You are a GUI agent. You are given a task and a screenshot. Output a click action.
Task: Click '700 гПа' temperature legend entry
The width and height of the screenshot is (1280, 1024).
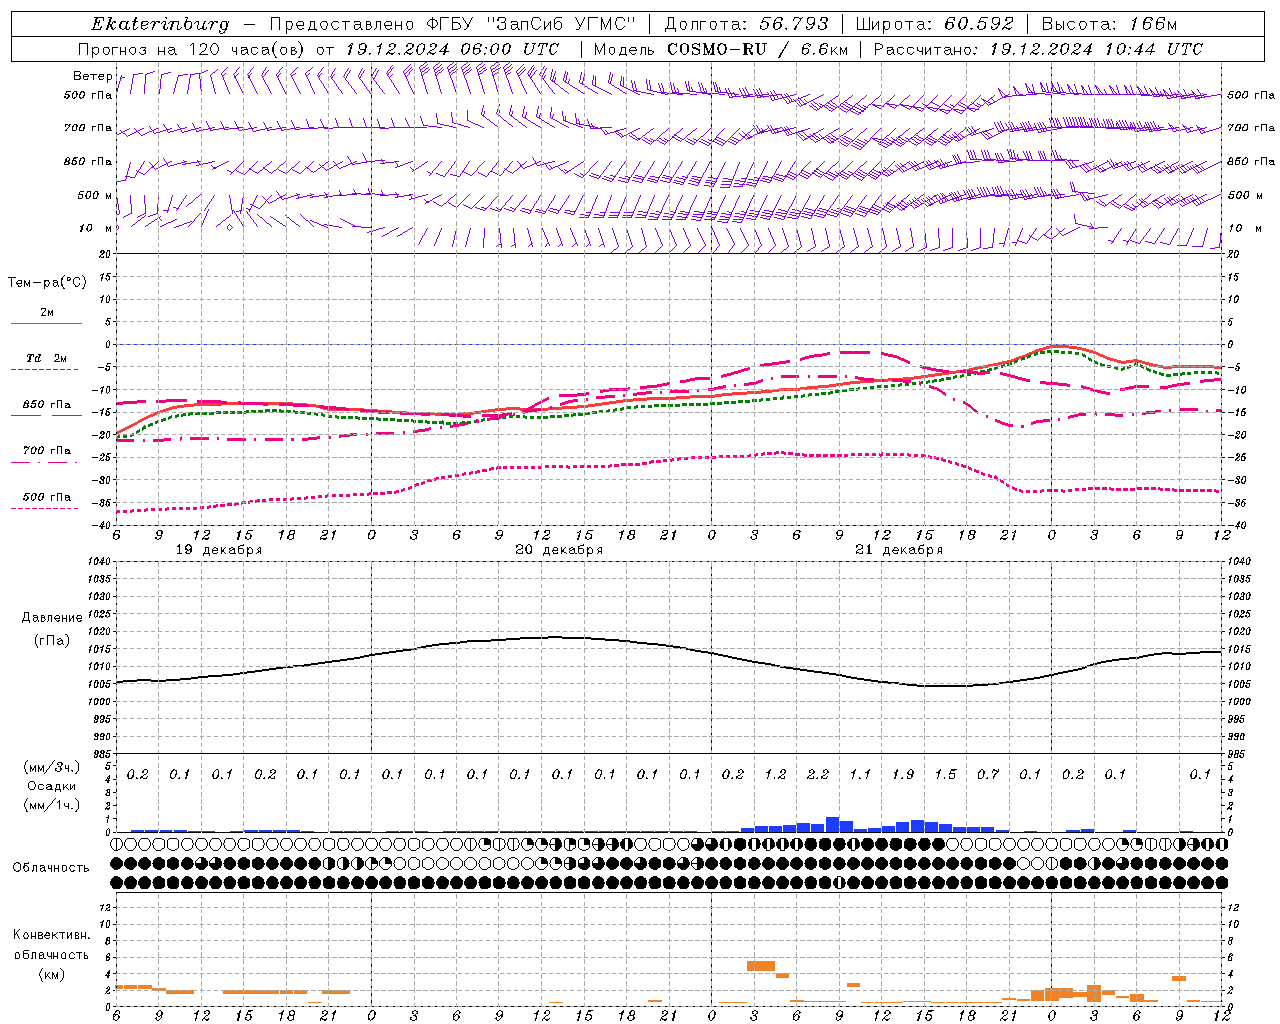click(x=46, y=451)
